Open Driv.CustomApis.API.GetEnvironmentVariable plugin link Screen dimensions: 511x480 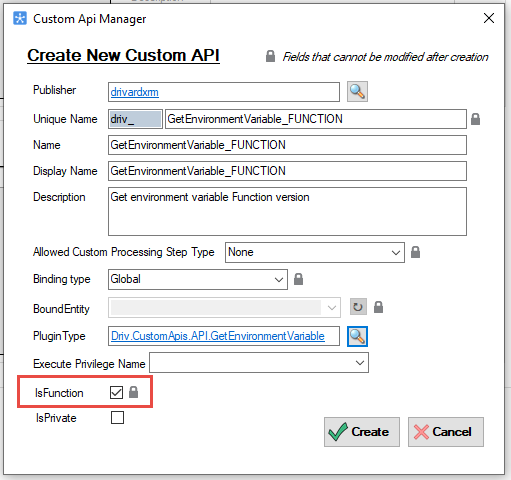point(218,336)
